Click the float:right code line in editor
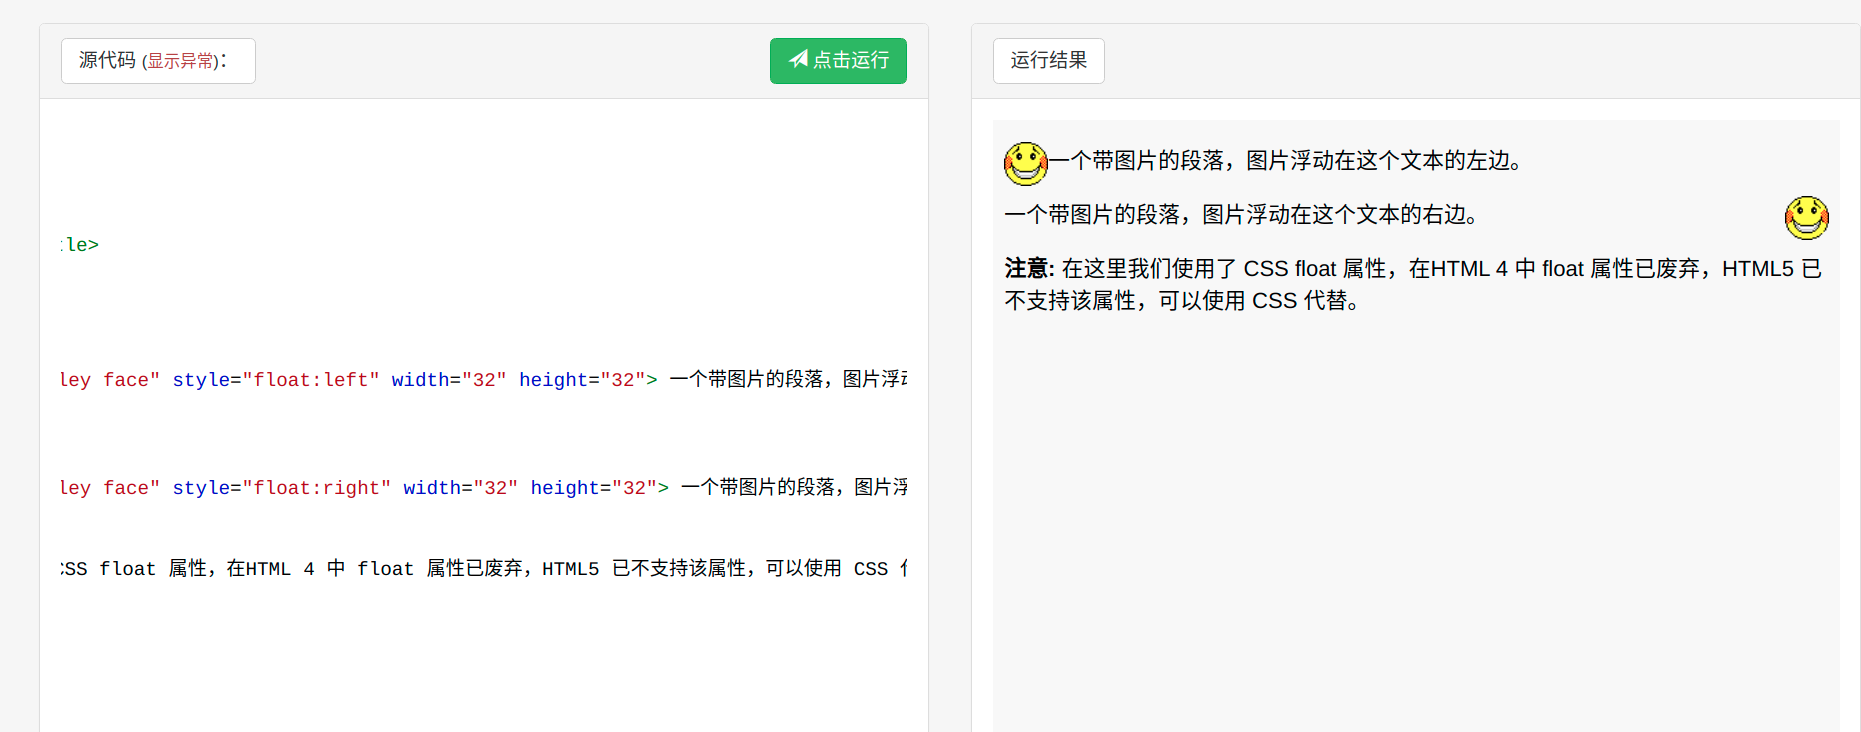1861x732 pixels. pos(484,488)
